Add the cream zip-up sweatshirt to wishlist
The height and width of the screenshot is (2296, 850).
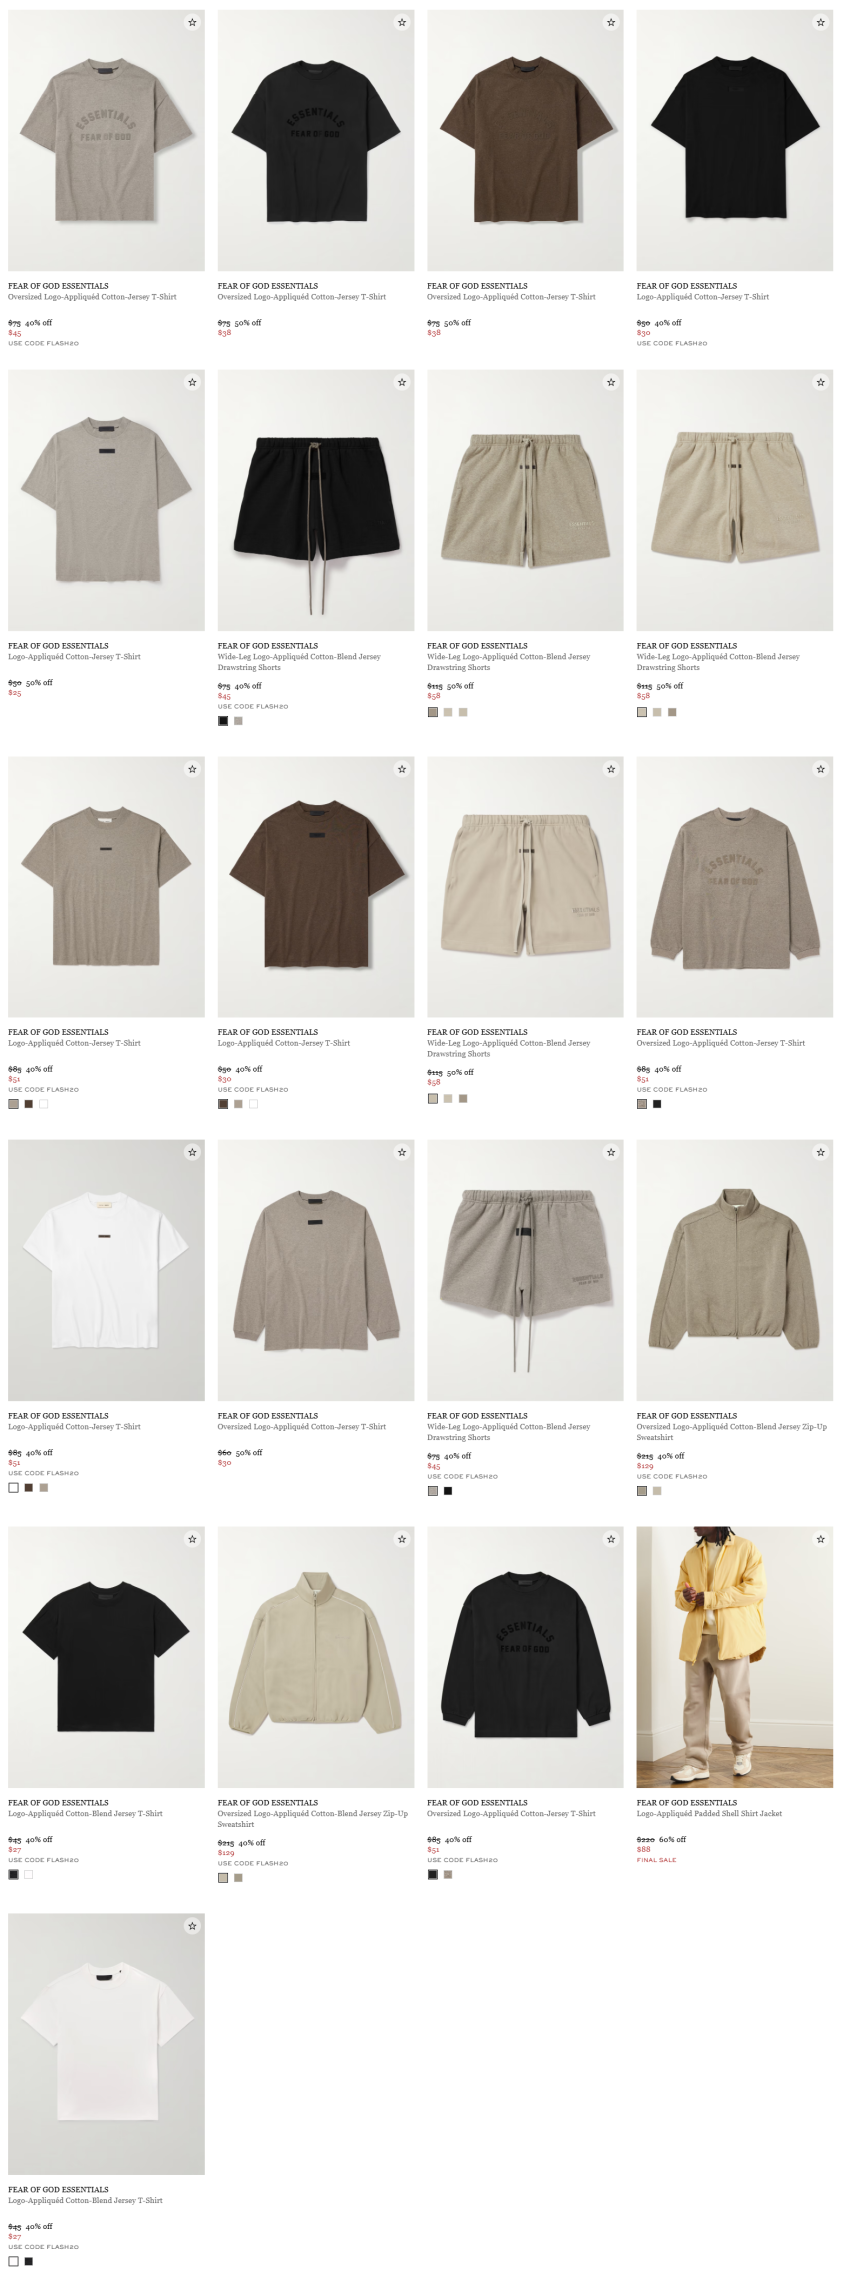tap(402, 1539)
